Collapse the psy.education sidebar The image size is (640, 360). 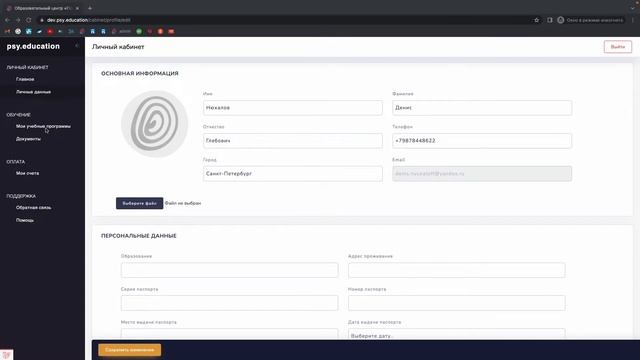77,46
